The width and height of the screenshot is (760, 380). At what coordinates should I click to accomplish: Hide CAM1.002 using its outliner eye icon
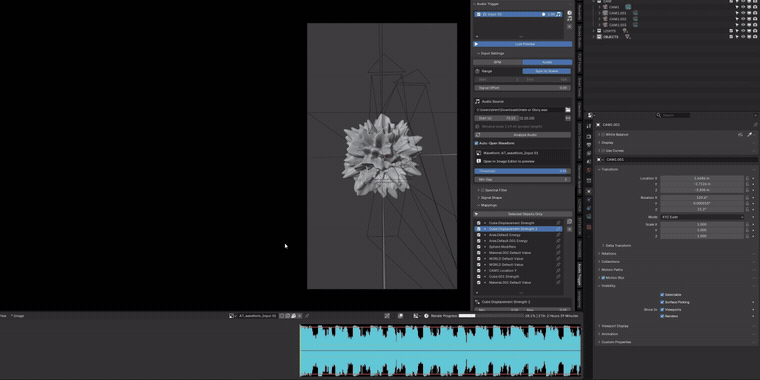point(743,19)
